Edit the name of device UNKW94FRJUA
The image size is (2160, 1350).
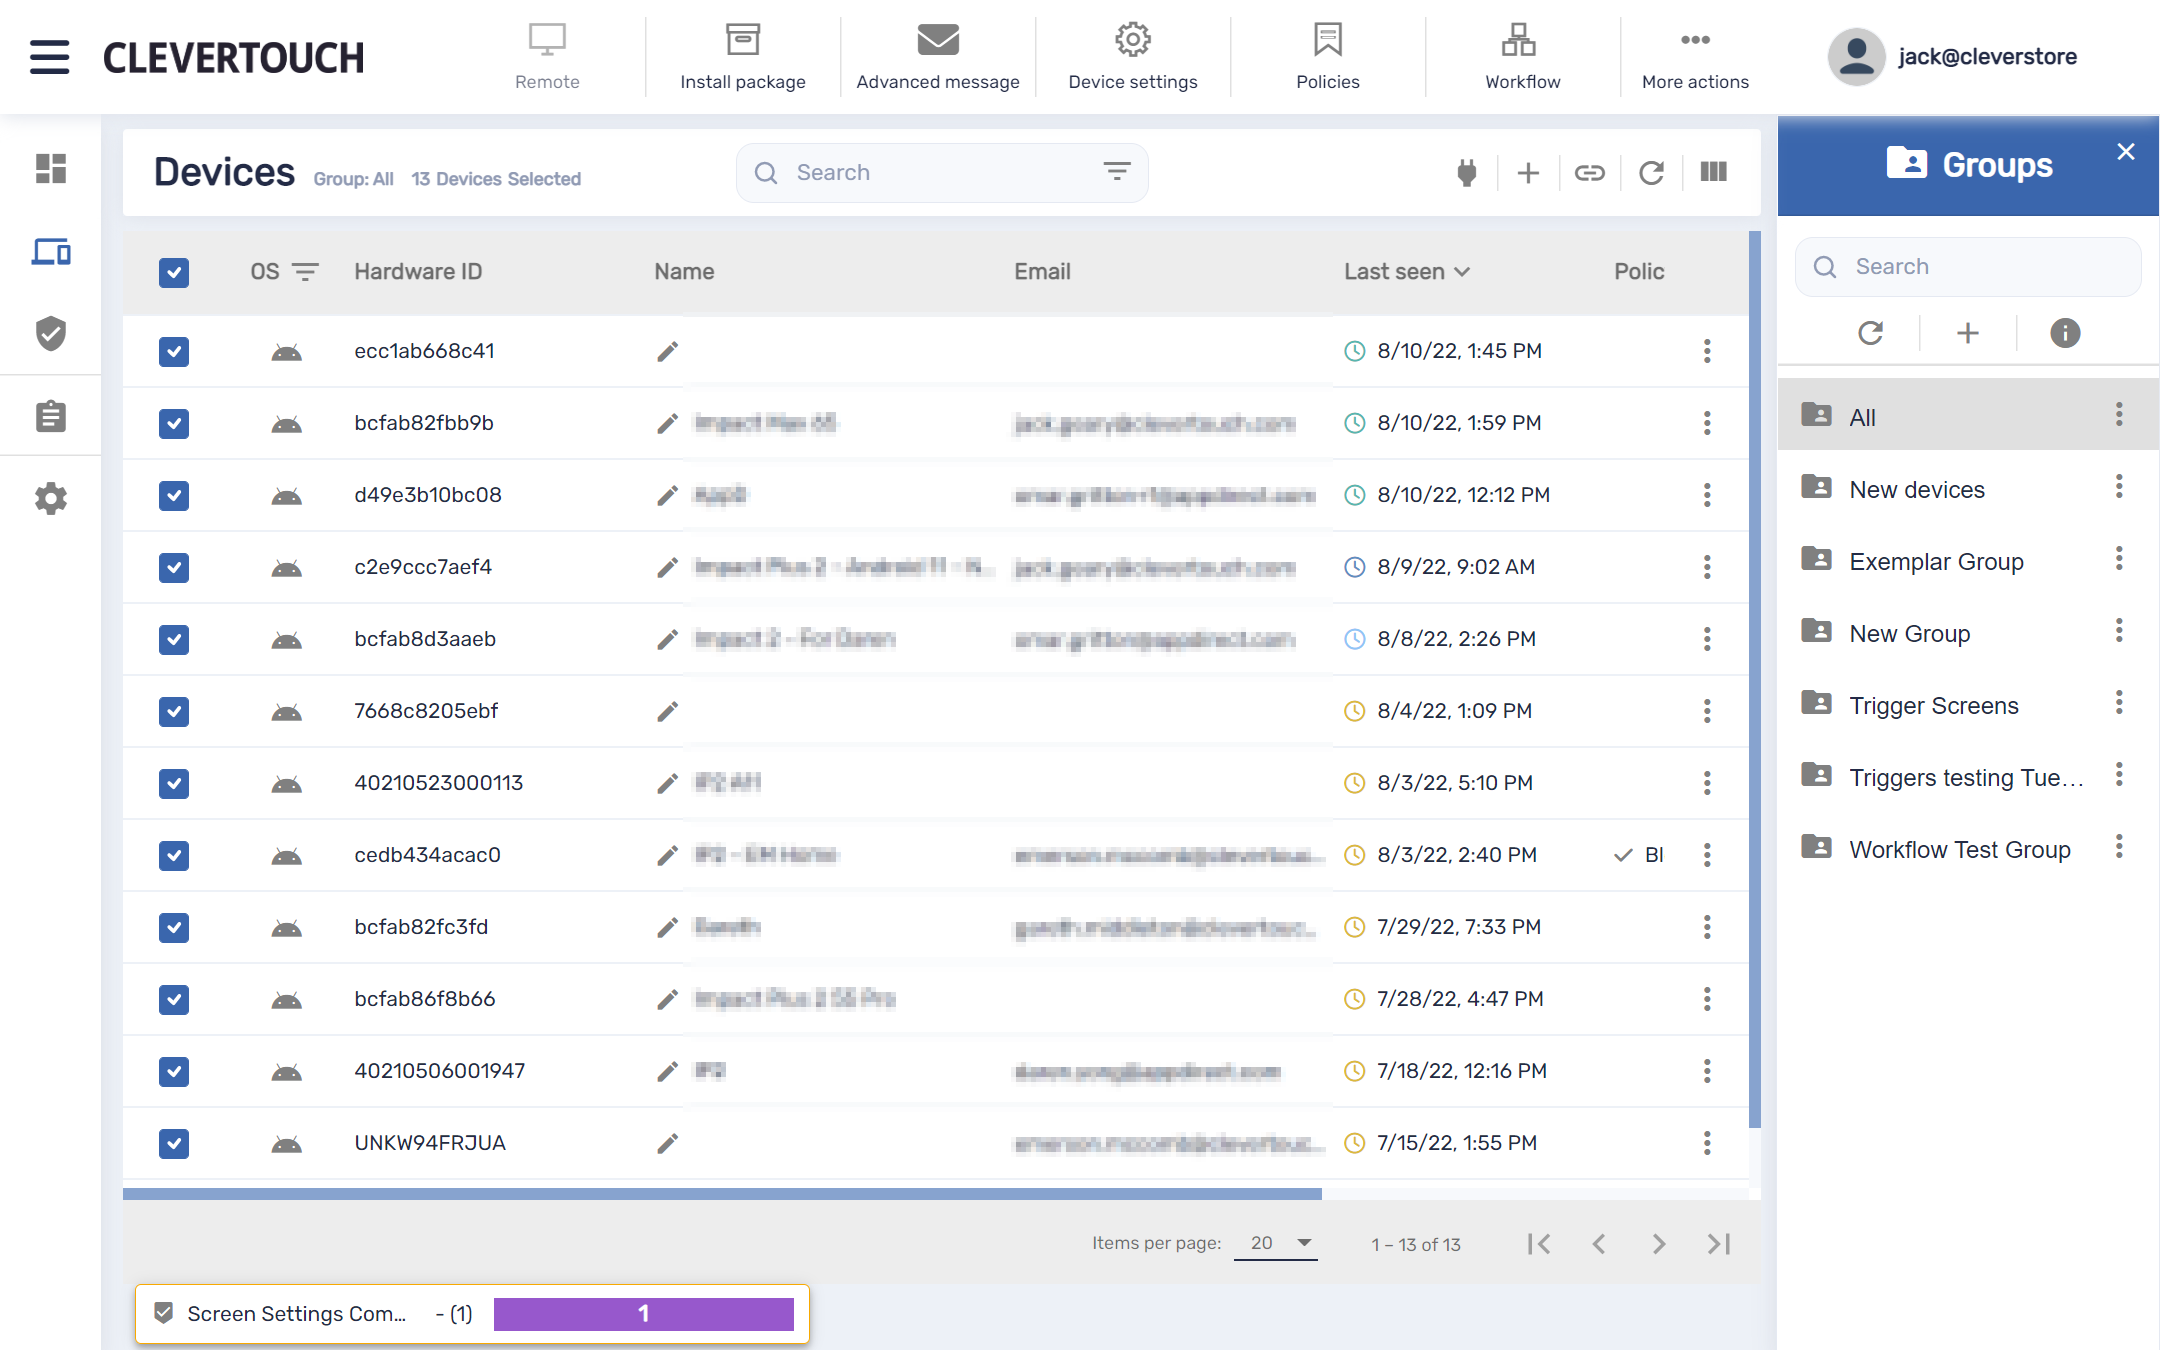click(x=667, y=1144)
